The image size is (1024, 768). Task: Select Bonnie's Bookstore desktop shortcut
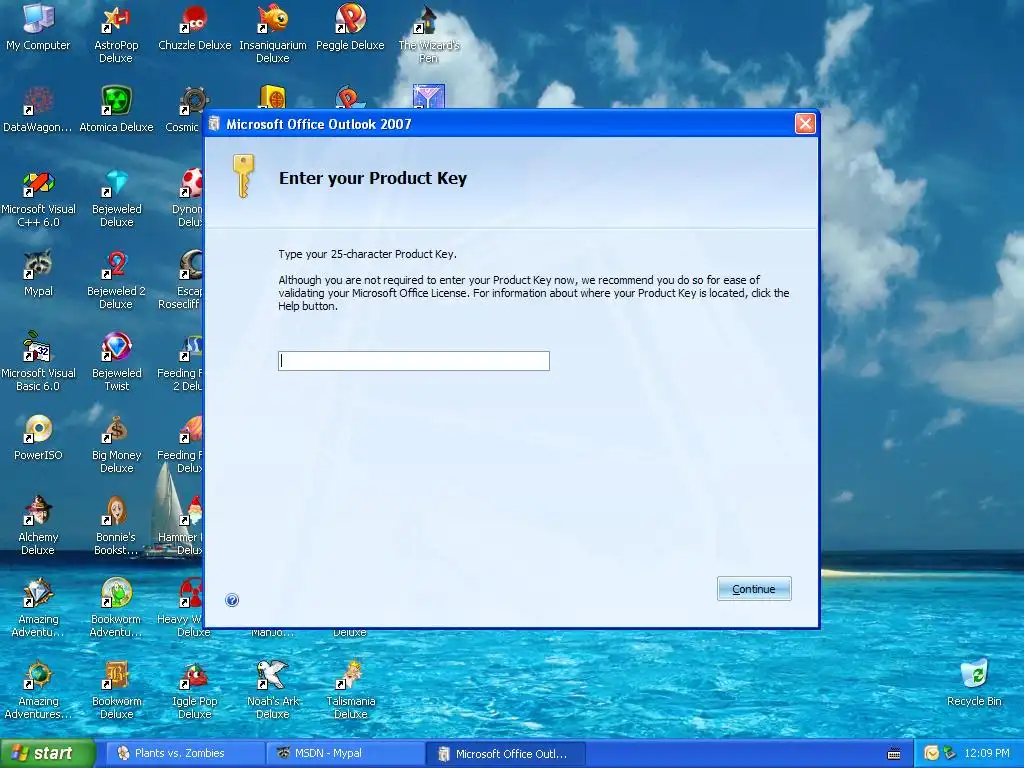(x=116, y=526)
